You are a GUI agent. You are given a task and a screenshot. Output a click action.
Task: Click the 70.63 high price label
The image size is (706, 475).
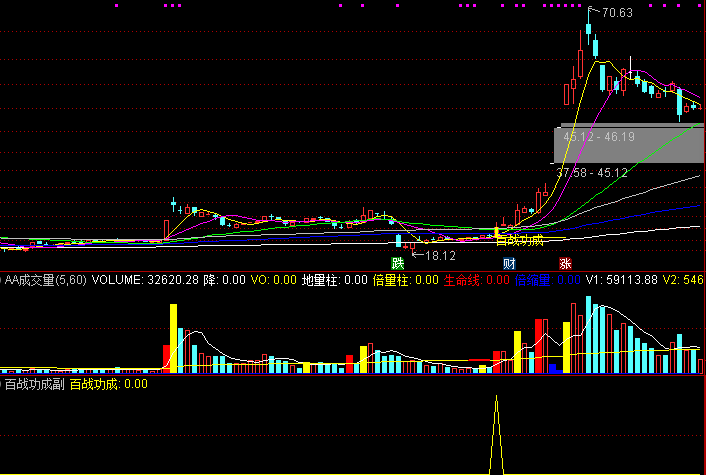click(x=617, y=13)
